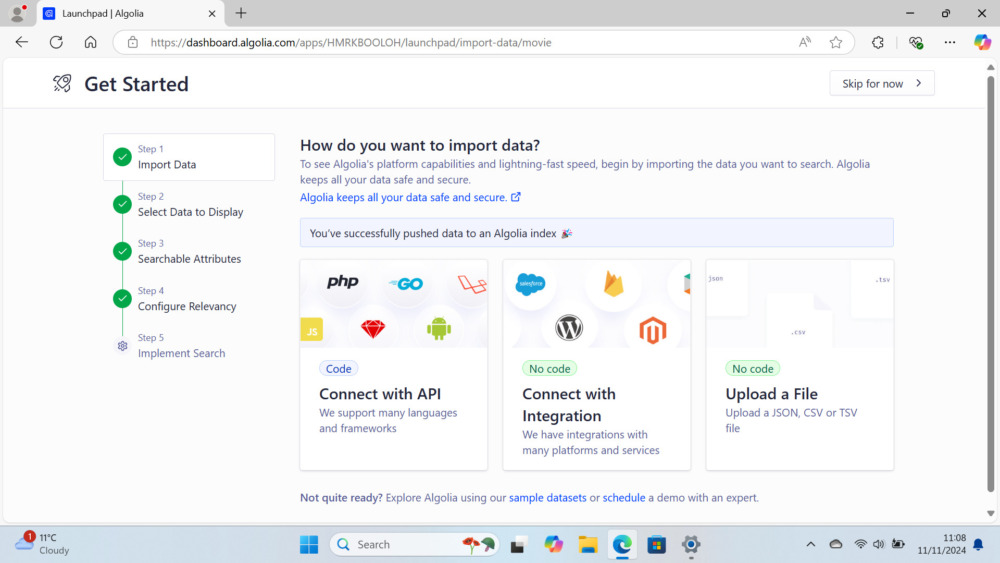Open the Windows Start menu
The width and height of the screenshot is (1000, 563).
[x=309, y=545]
